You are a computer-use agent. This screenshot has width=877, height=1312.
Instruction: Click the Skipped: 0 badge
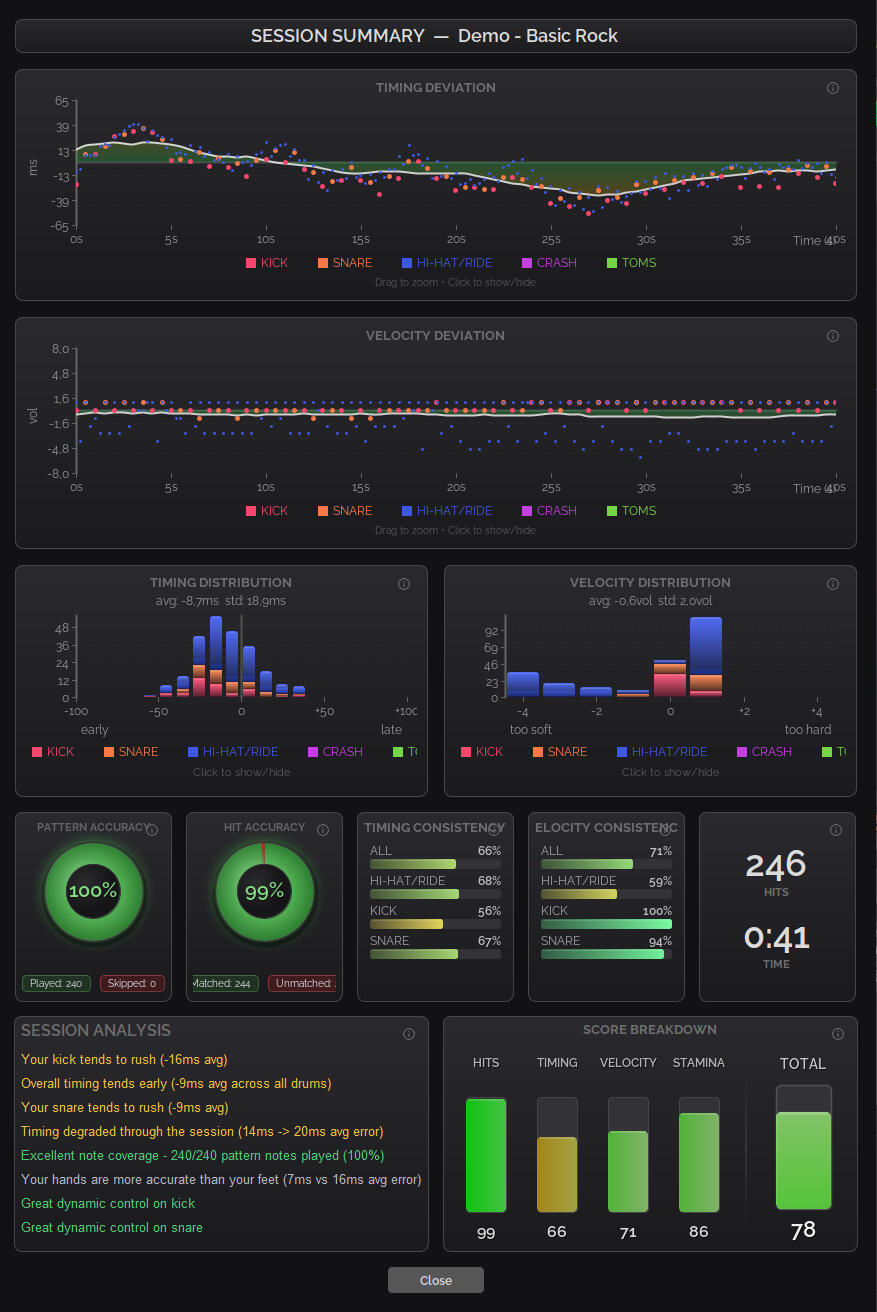tap(132, 983)
